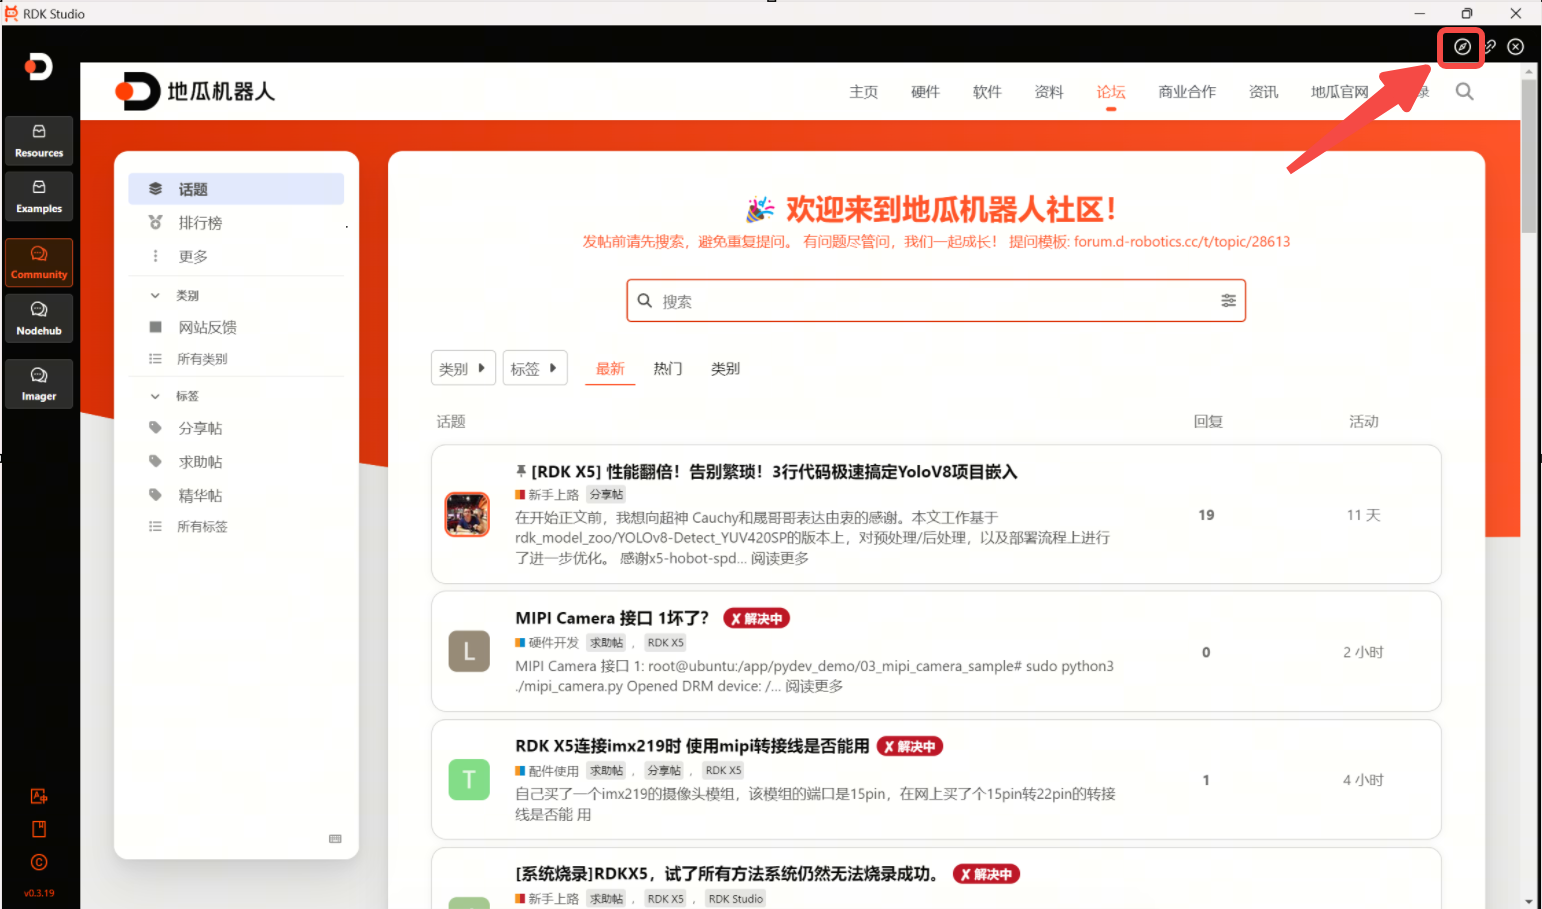Open the Imager sidebar tool
The width and height of the screenshot is (1542, 909).
39,384
